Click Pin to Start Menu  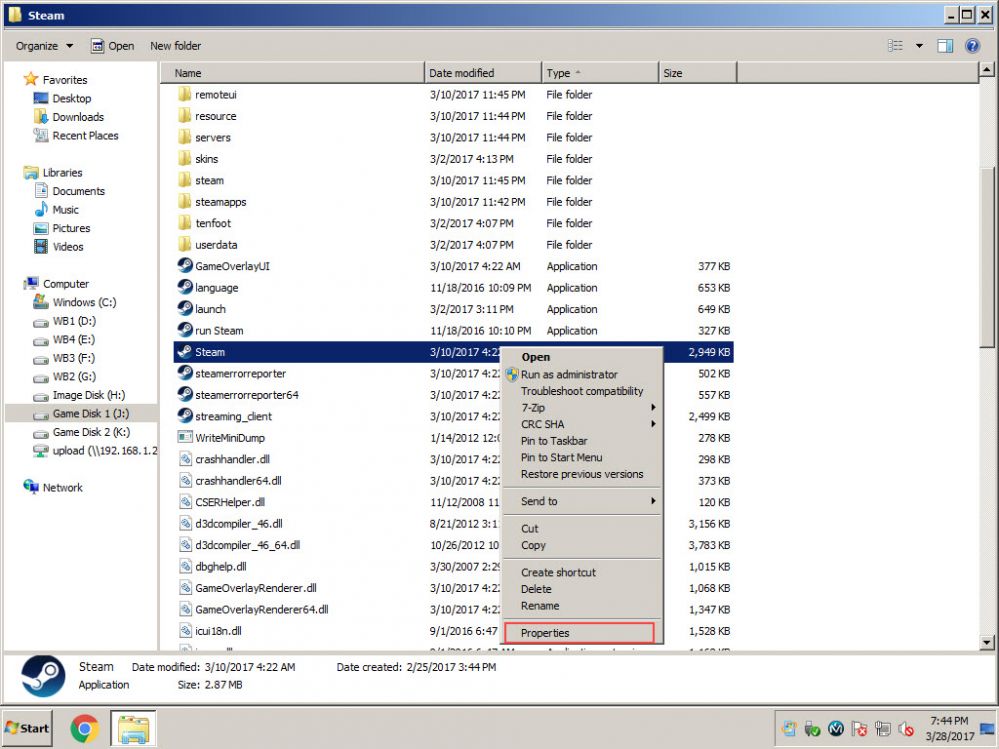pyautogui.click(x=582, y=457)
